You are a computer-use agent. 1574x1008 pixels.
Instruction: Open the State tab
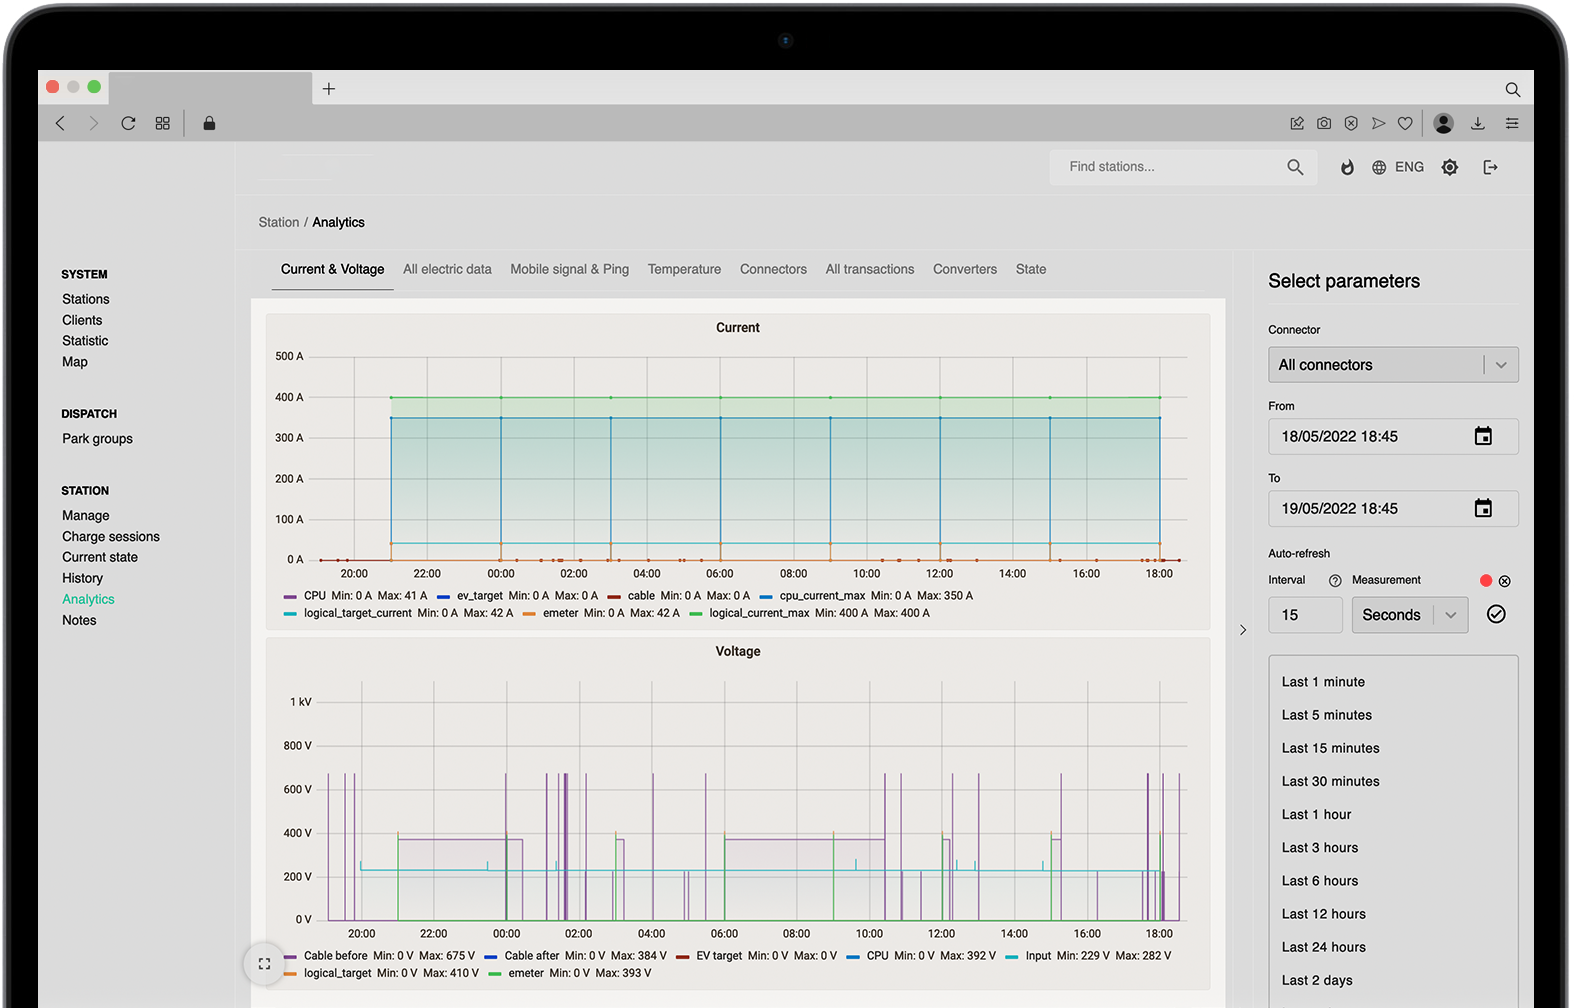click(x=1031, y=269)
